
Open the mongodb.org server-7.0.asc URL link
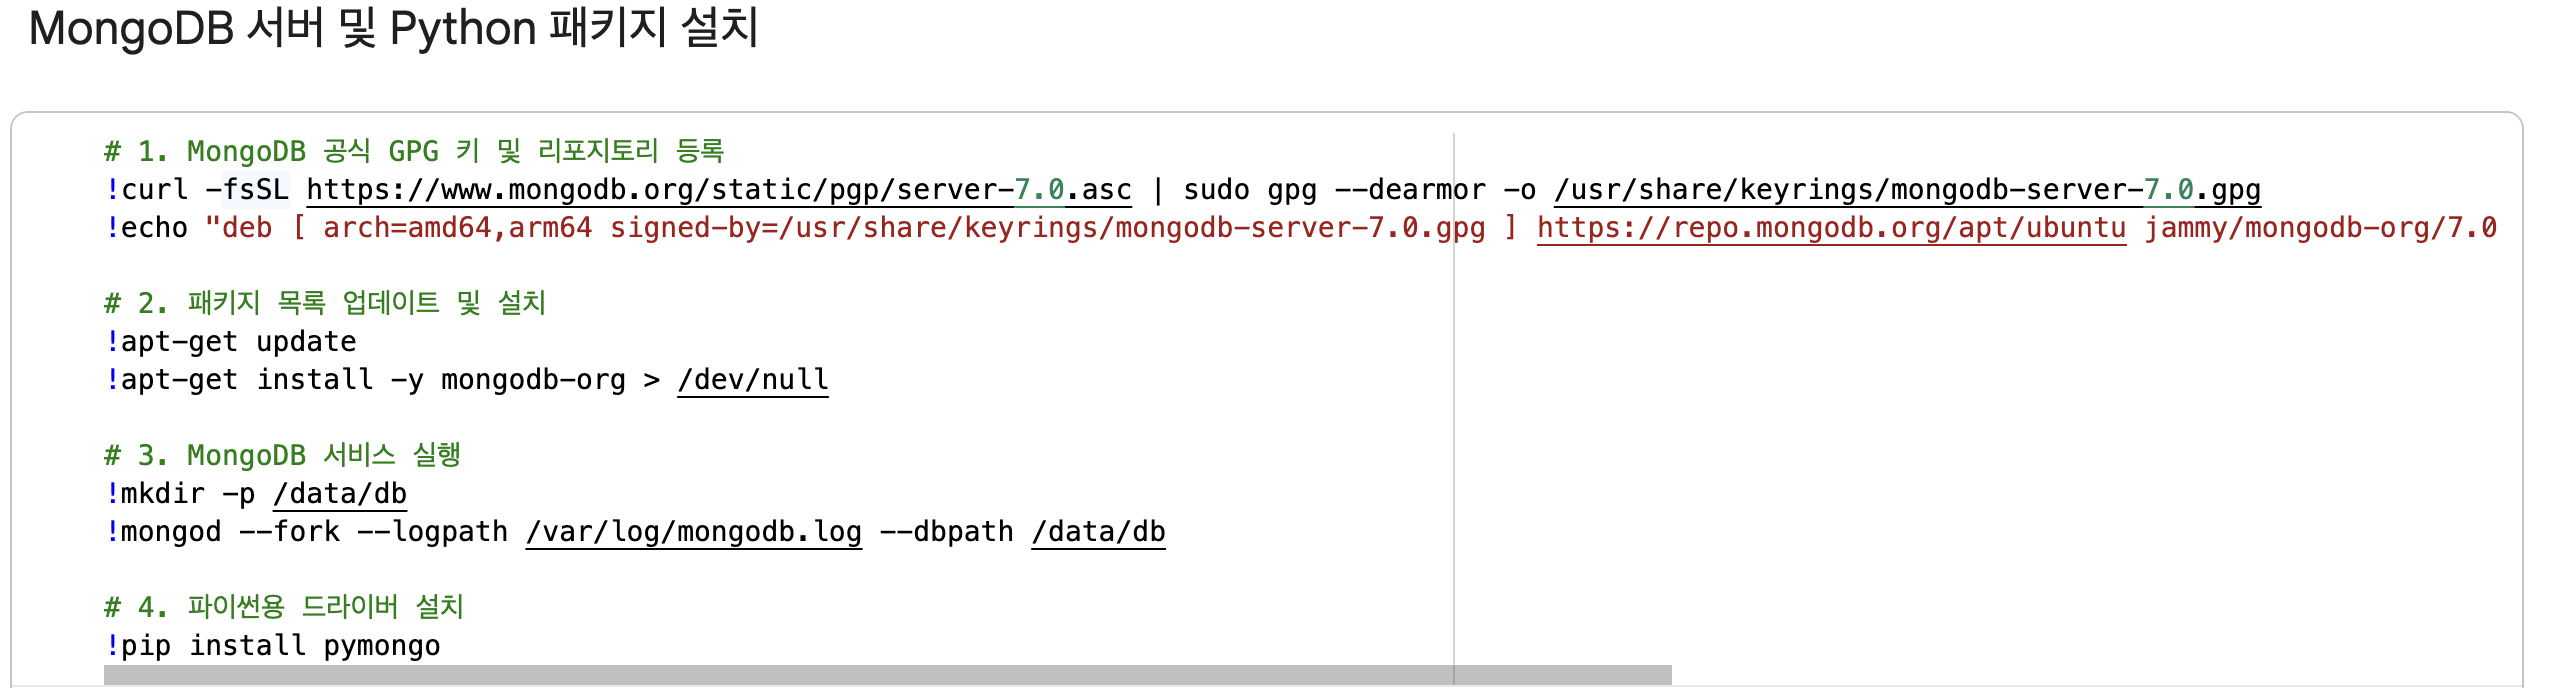[718, 190]
